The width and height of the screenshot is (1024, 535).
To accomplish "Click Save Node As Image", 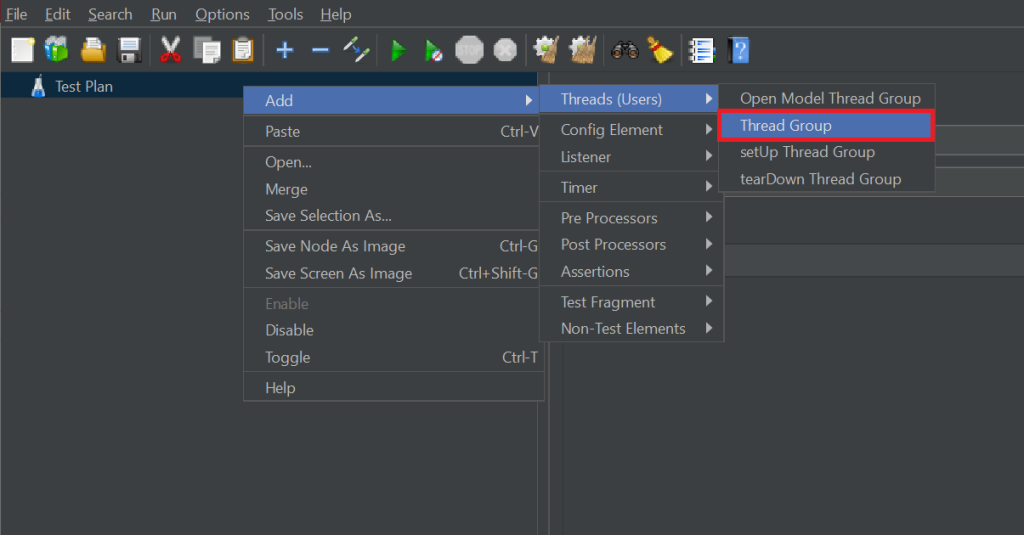I will [391, 246].
